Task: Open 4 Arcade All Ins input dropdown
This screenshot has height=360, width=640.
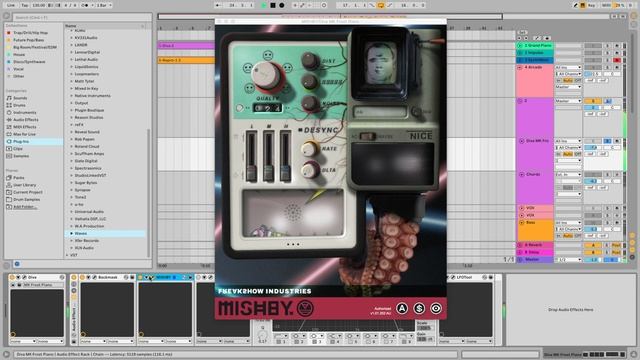Action: (568, 67)
